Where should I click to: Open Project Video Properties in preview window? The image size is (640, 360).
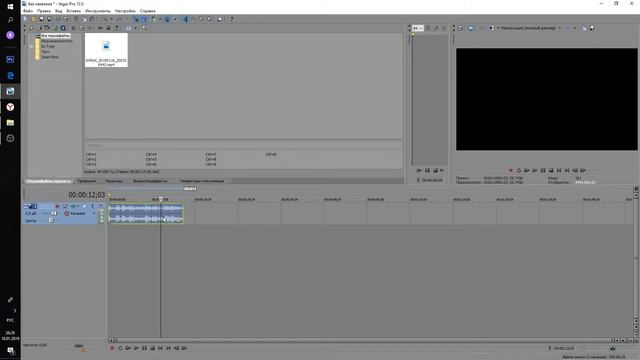pos(460,28)
